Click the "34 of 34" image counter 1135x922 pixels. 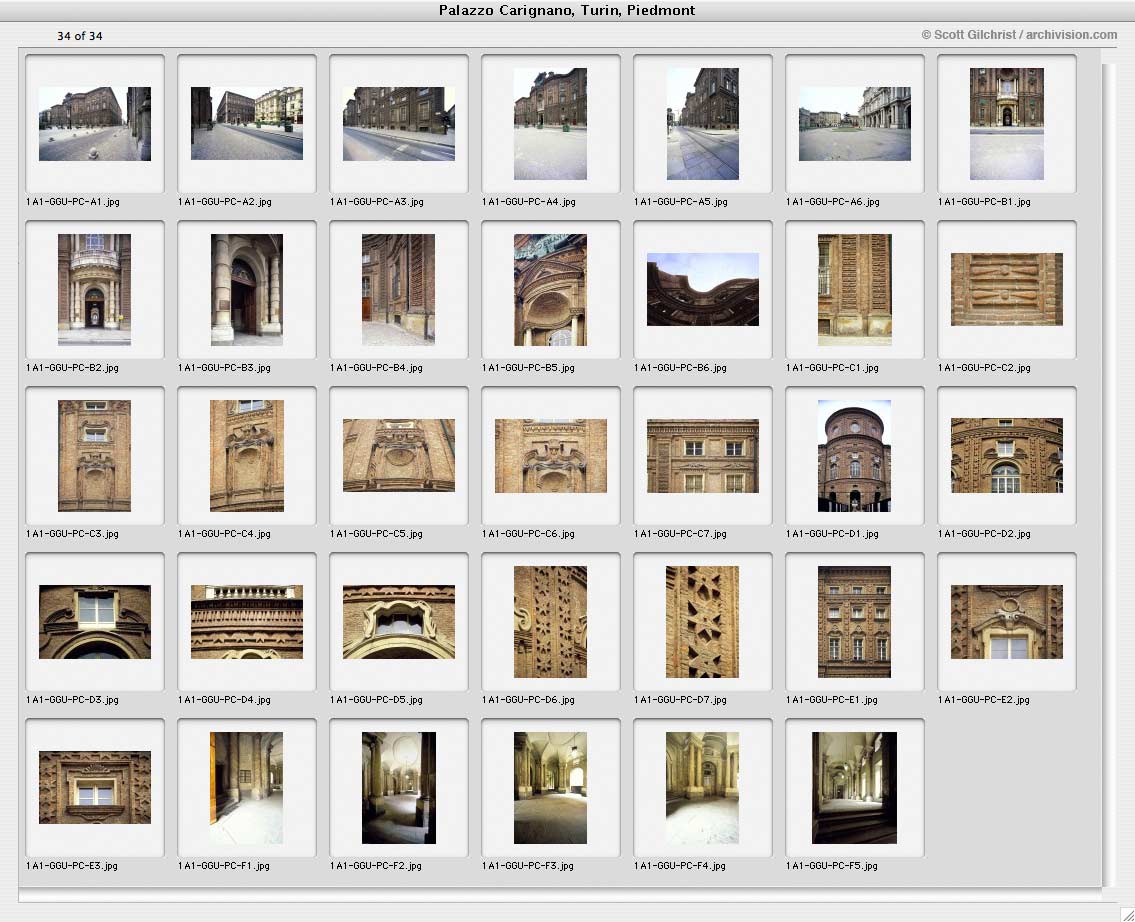pyautogui.click(x=80, y=36)
